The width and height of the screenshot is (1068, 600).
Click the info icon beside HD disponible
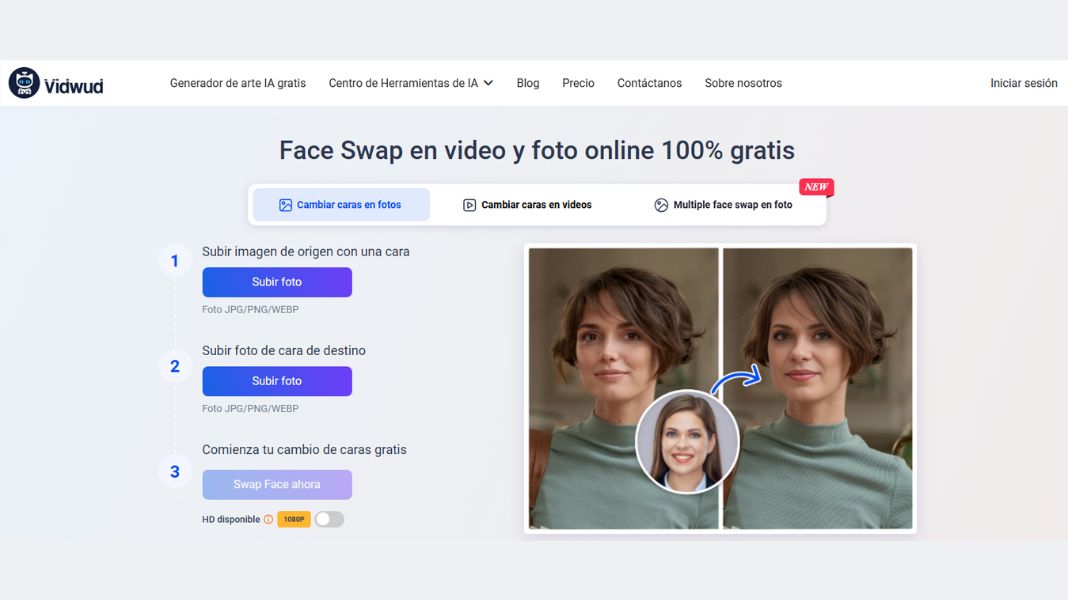[x=268, y=520]
